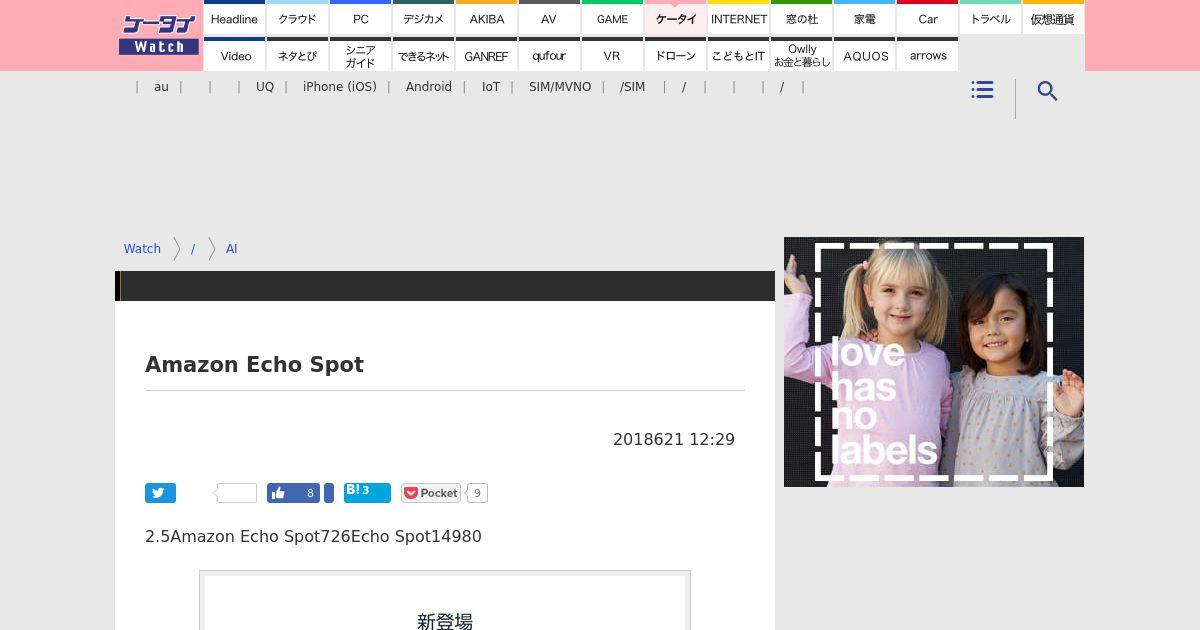
Task: Click the Android category link
Action: (429, 87)
